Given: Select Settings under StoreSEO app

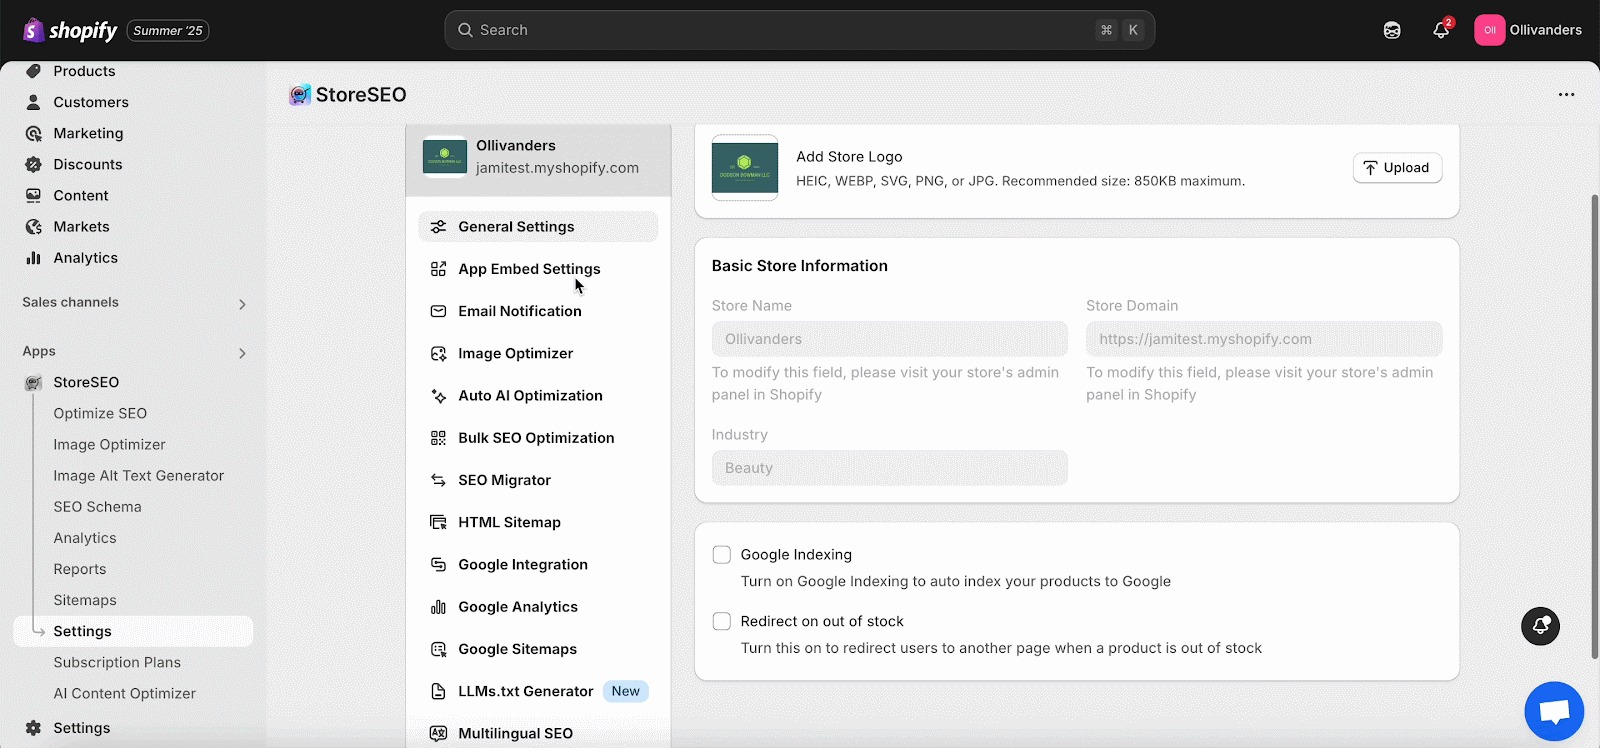Looking at the screenshot, I should pyautogui.click(x=133, y=631).
